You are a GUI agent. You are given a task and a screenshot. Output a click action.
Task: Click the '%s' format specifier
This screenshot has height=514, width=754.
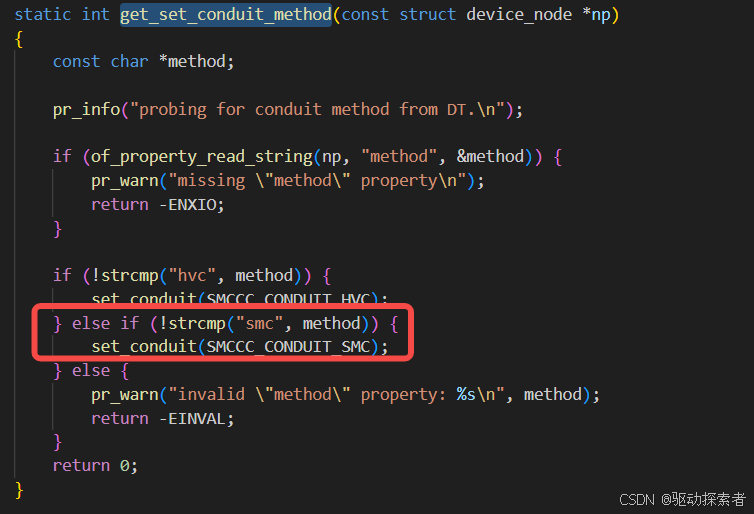tap(466, 394)
